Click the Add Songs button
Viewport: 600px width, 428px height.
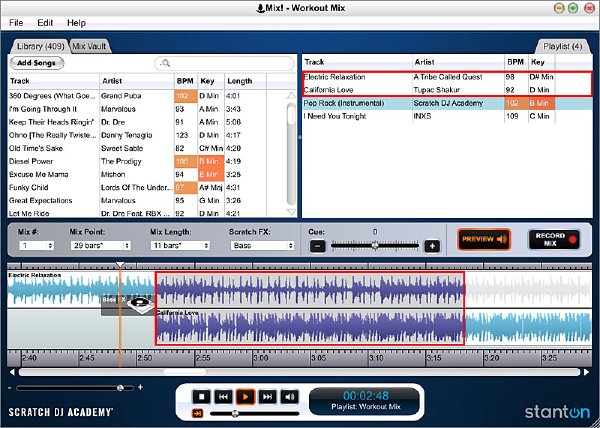click(x=37, y=63)
